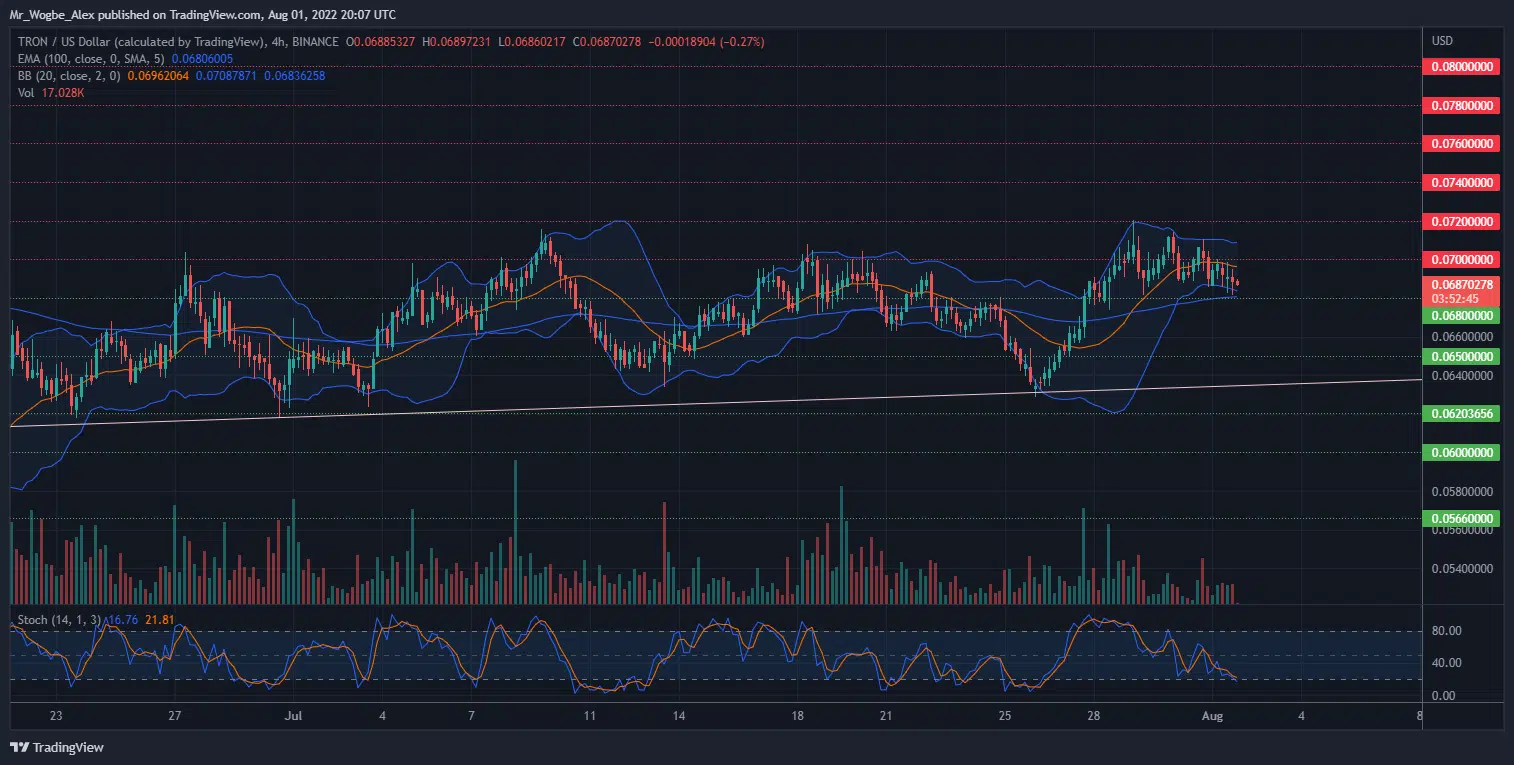The height and width of the screenshot is (765, 1514).
Task: Click the current price 0.06870278 countdown label
Action: pyautogui.click(x=1460, y=291)
